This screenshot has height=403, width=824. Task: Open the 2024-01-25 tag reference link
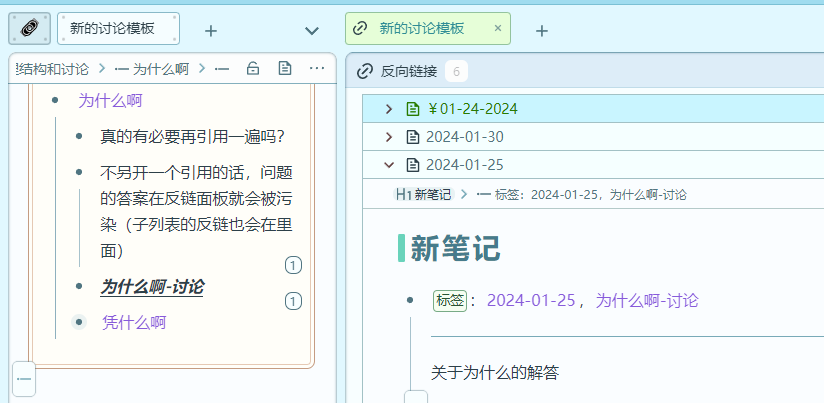coord(531,301)
